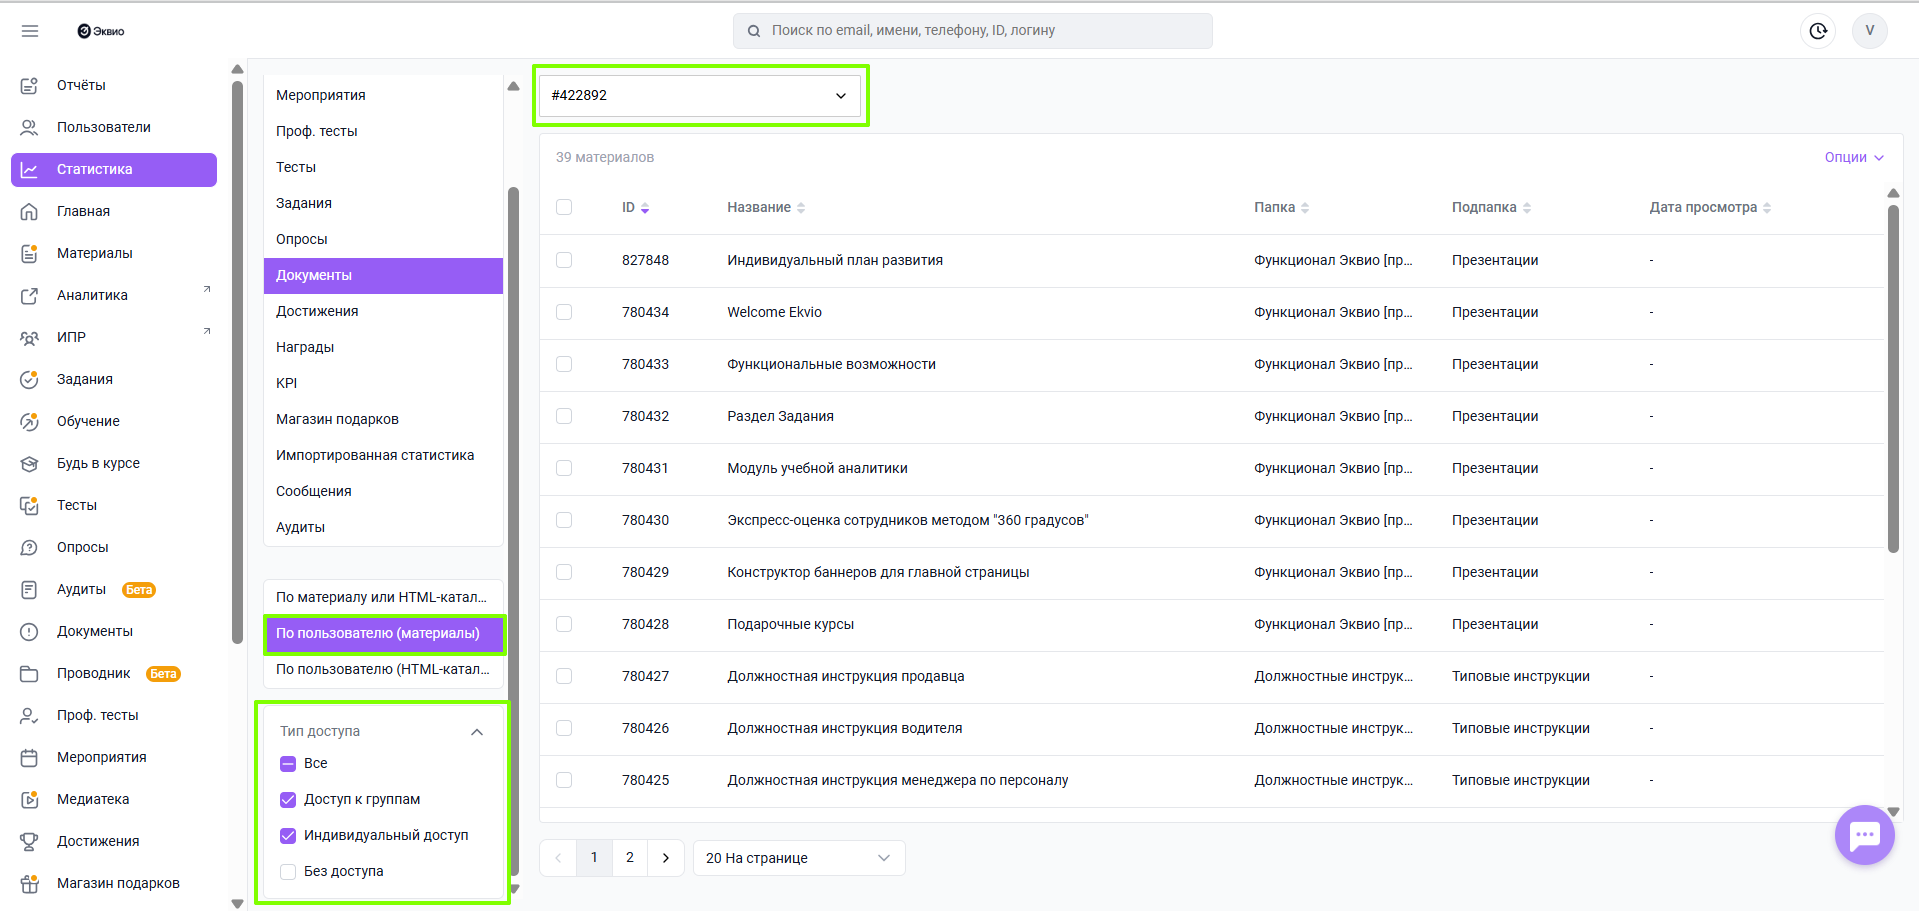Enable the Без доступа checkbox

288,872
